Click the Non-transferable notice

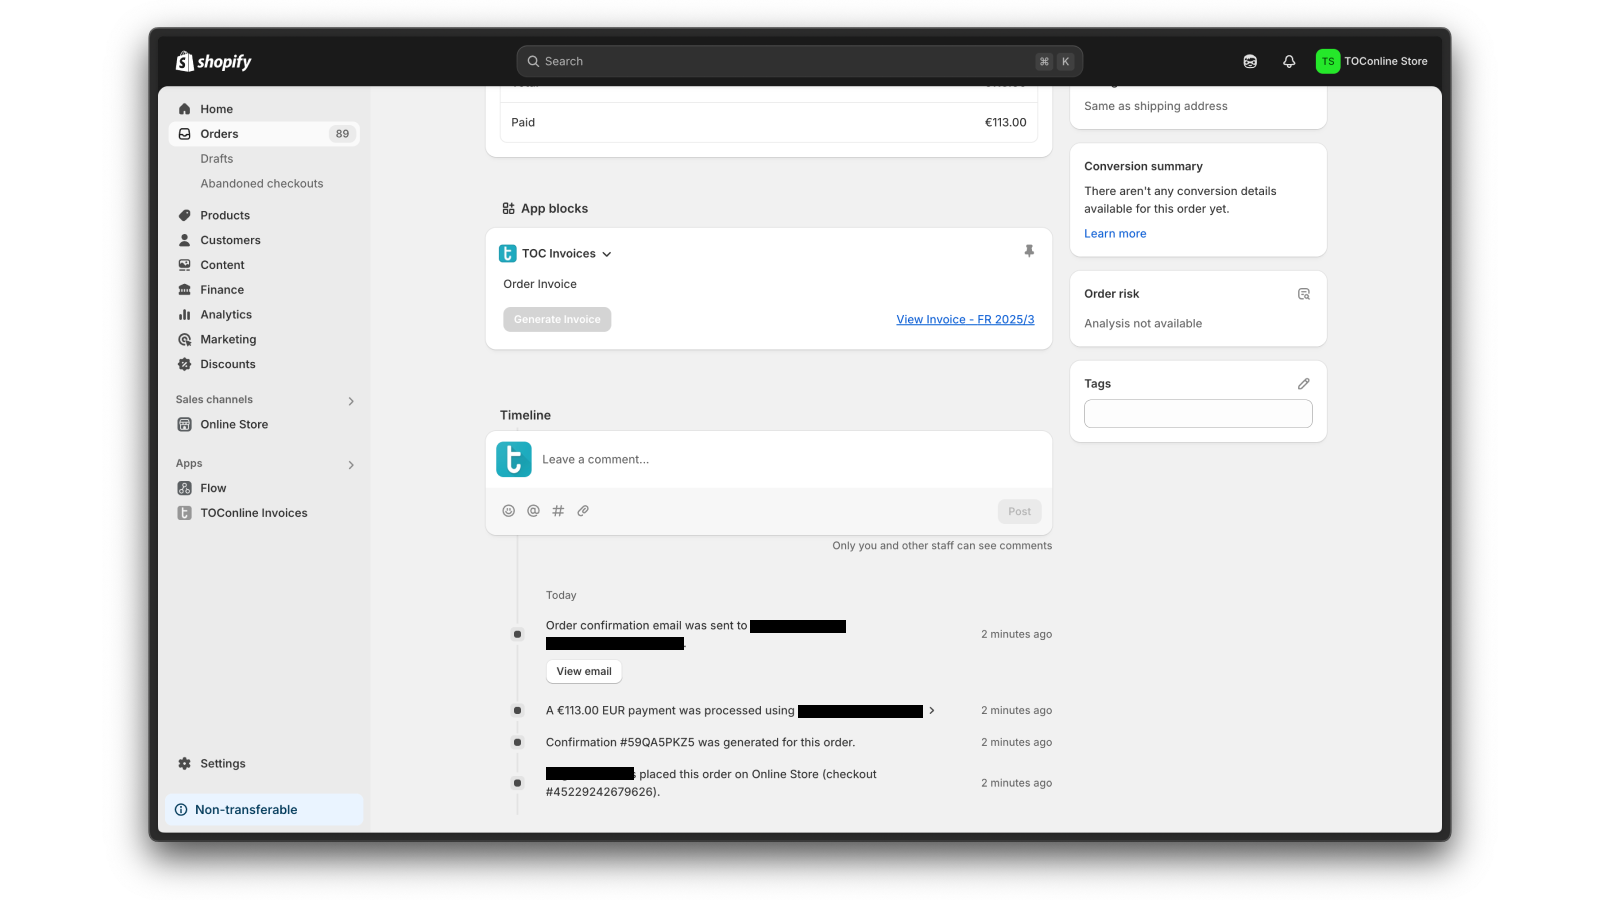(264, 810)
